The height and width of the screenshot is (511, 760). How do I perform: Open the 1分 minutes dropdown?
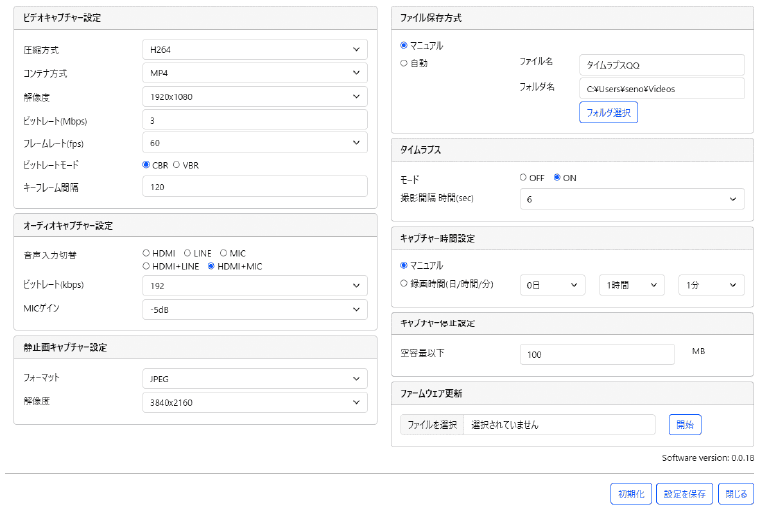(711, 285)
